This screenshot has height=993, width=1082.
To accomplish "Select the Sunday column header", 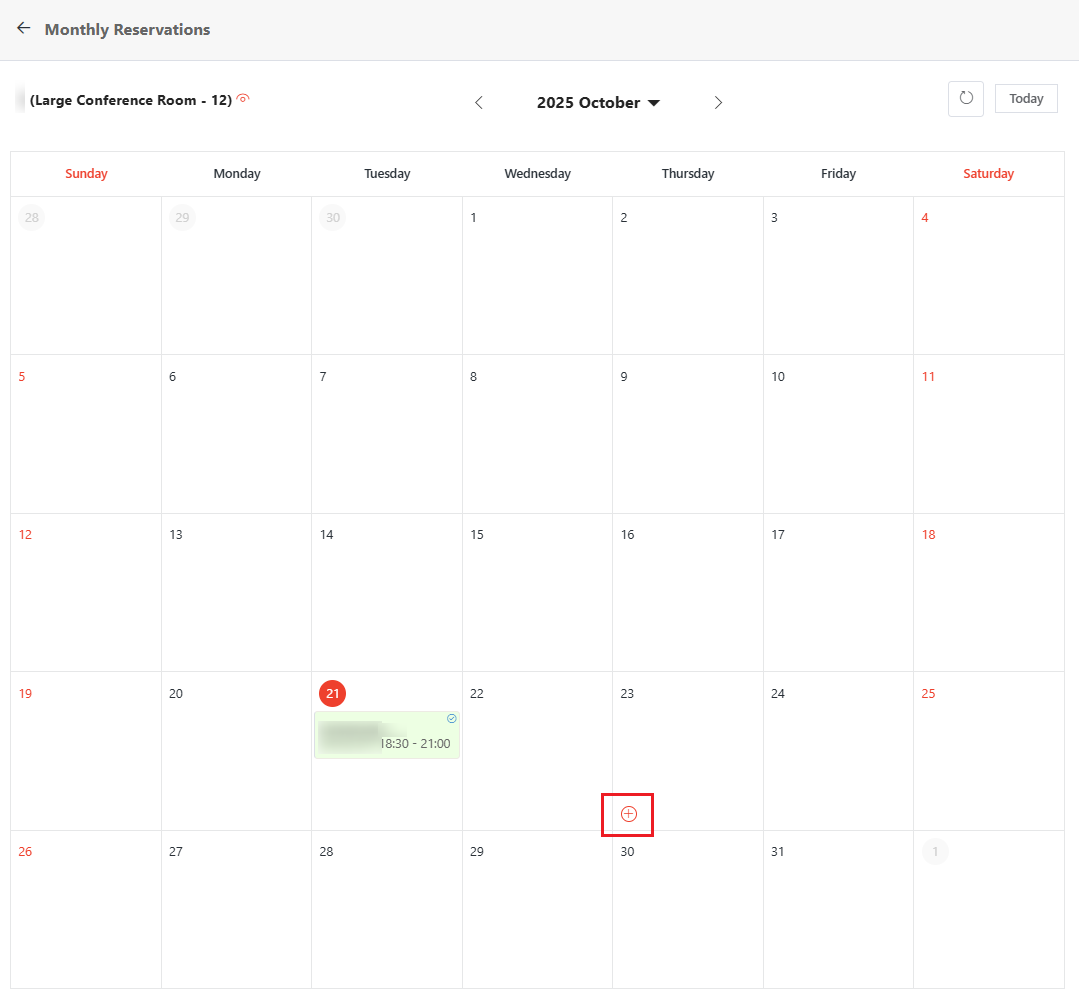I will 86,173.
